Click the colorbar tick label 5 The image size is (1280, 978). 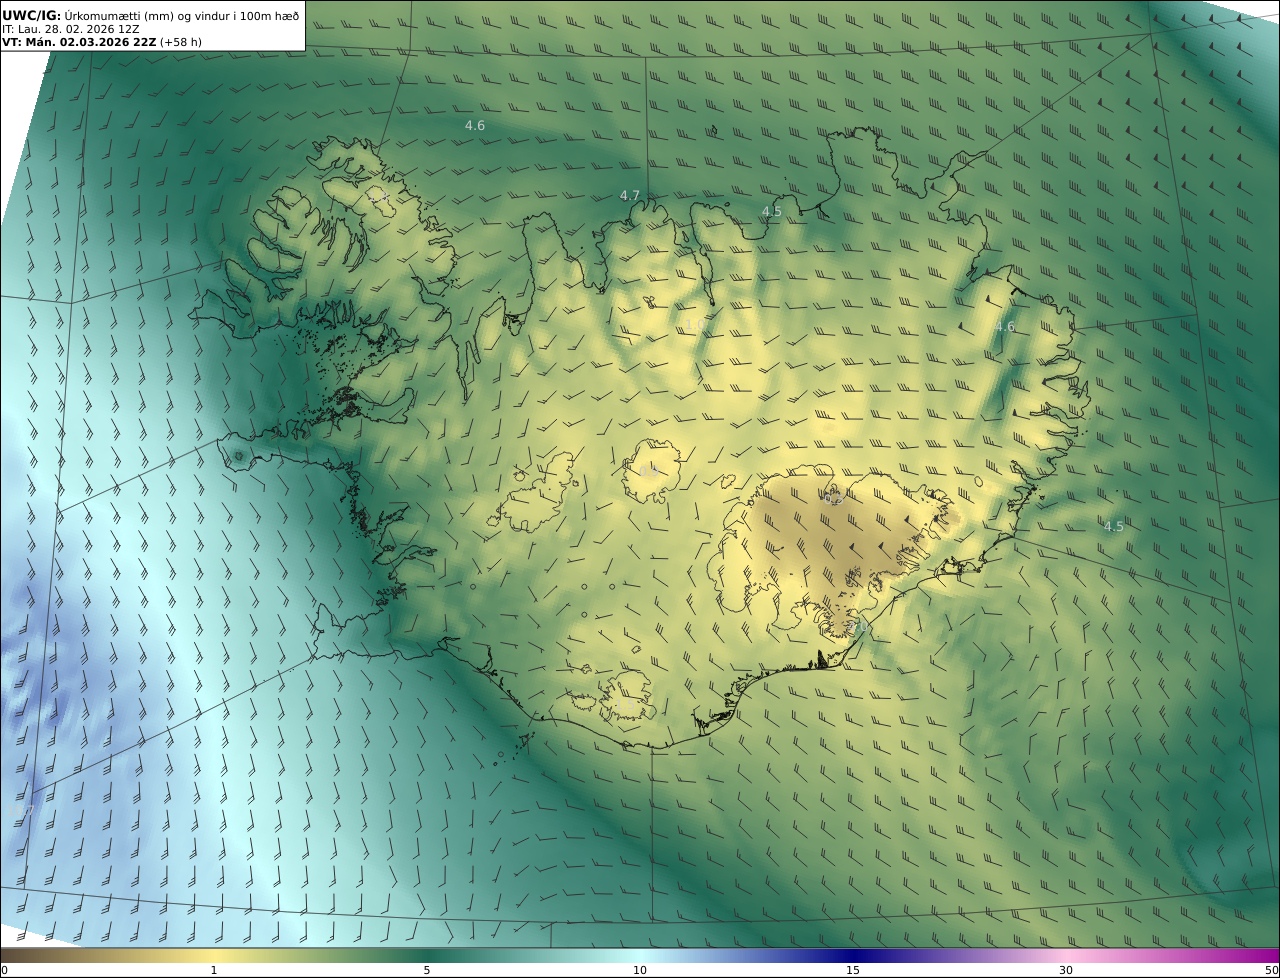pos(427,970)
